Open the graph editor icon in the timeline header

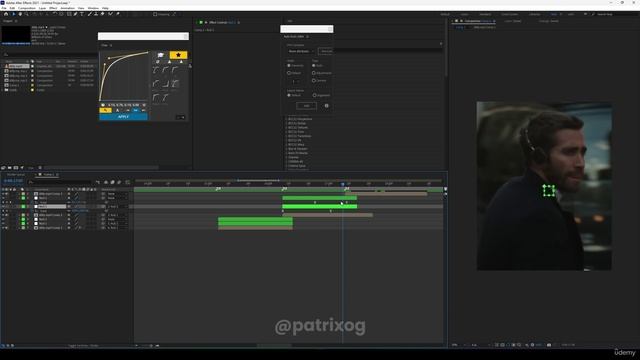128,182
